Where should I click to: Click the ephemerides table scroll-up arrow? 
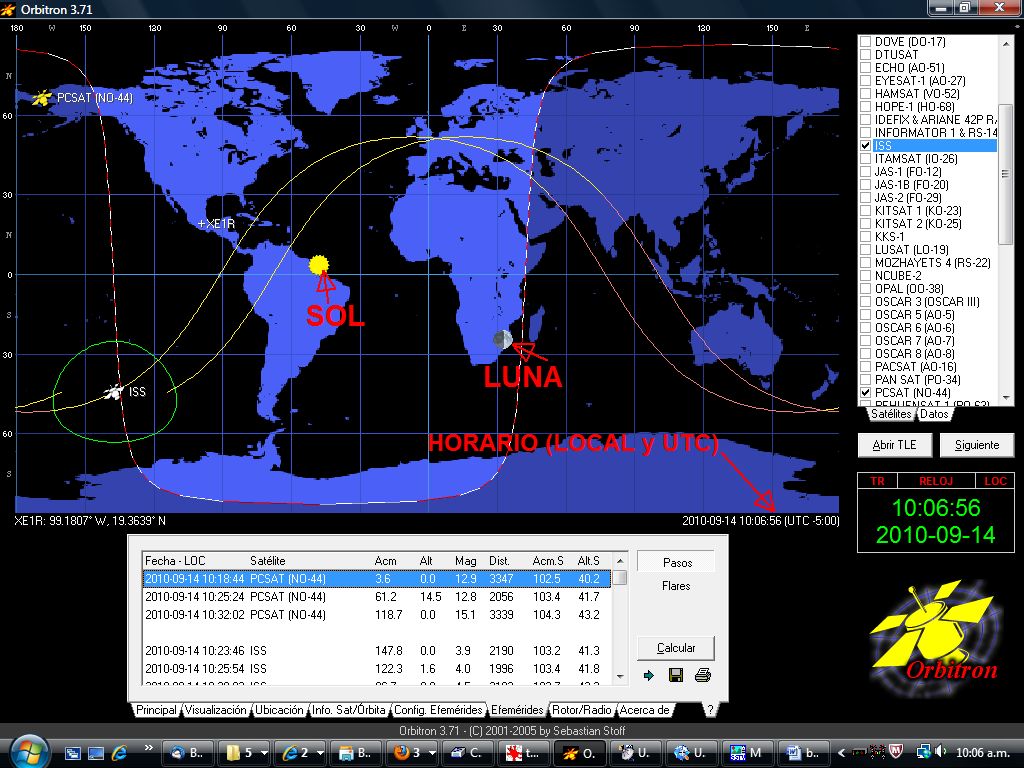click(620, 560)
